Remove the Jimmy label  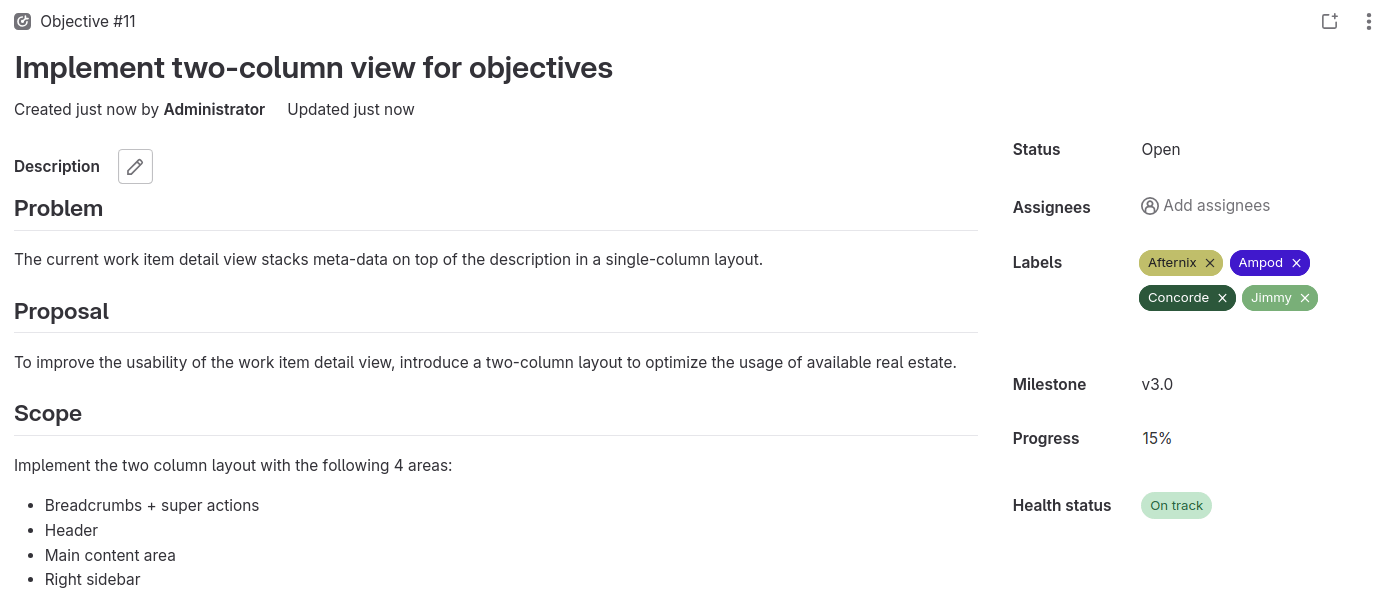(1305, 298)
